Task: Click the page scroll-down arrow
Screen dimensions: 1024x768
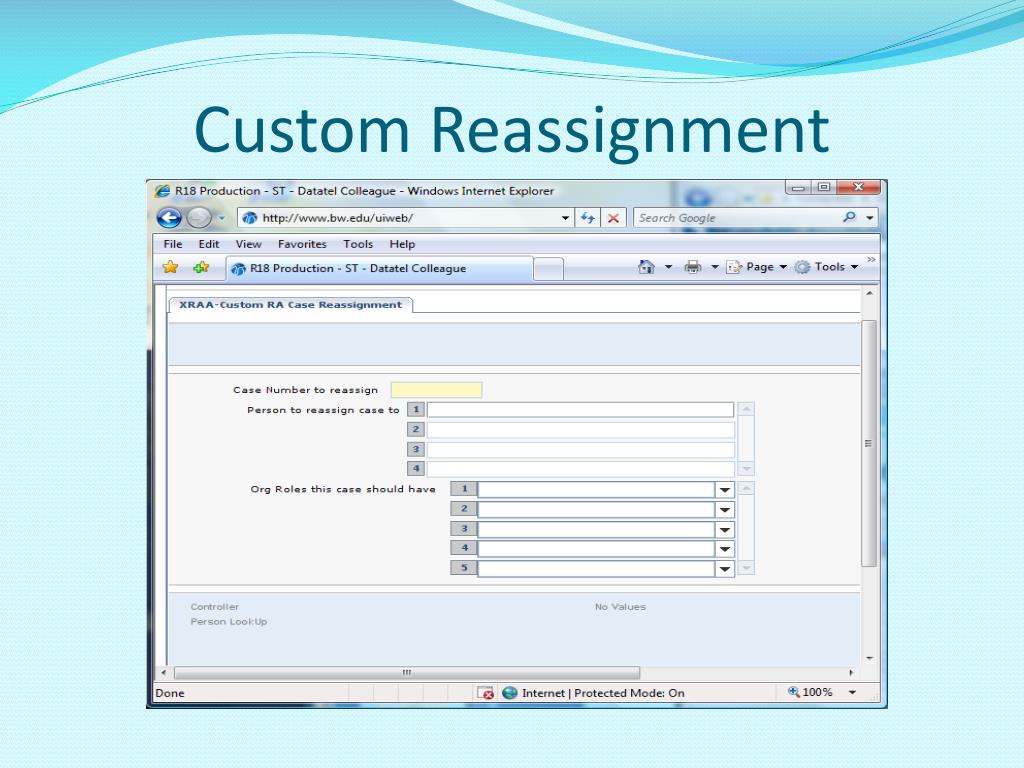Action: (x=869, y=658)
